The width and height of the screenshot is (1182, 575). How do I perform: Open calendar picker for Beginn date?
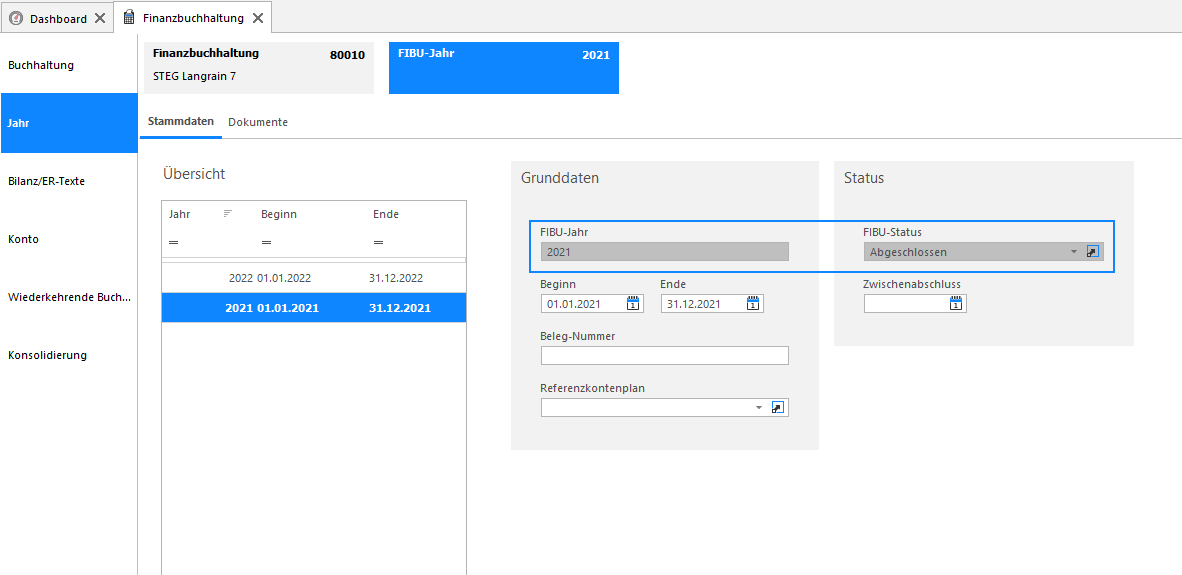pyautogui.click(x=632, y=304)
